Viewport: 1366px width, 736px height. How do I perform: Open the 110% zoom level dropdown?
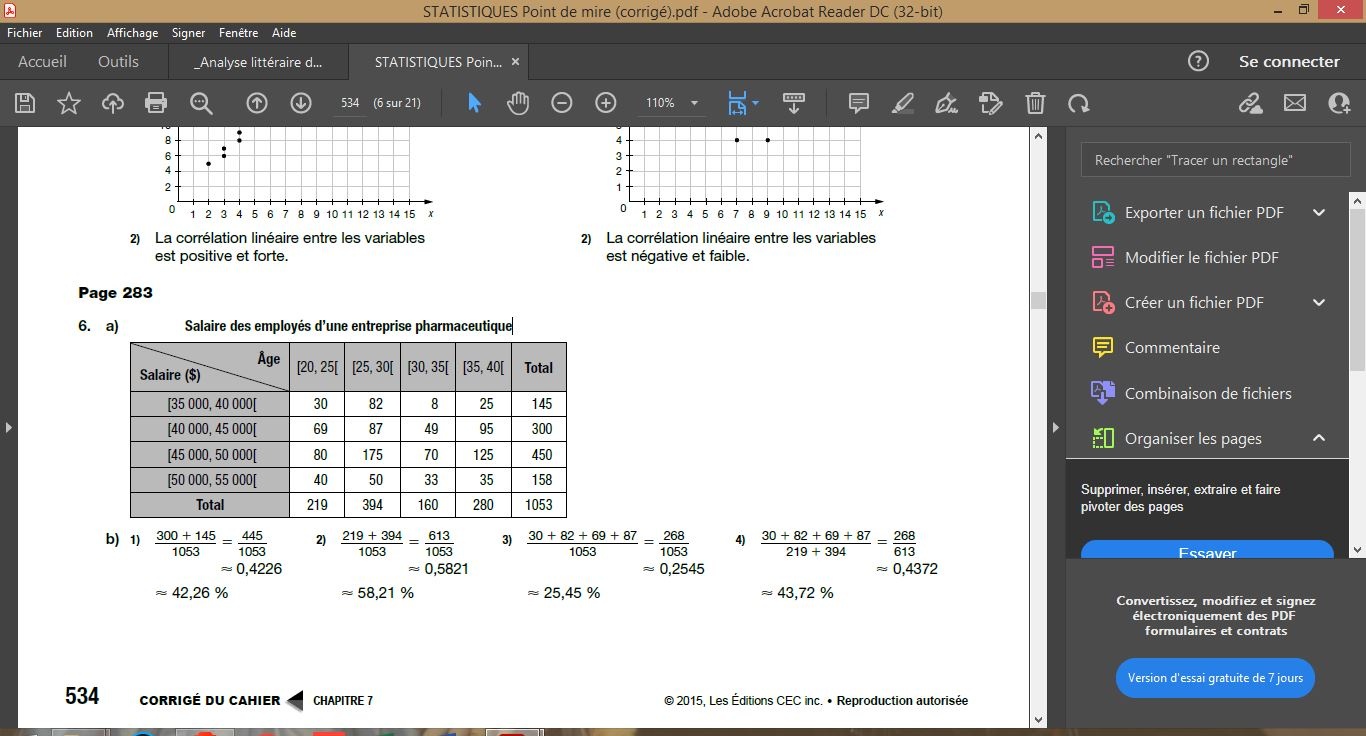[694, 103]
